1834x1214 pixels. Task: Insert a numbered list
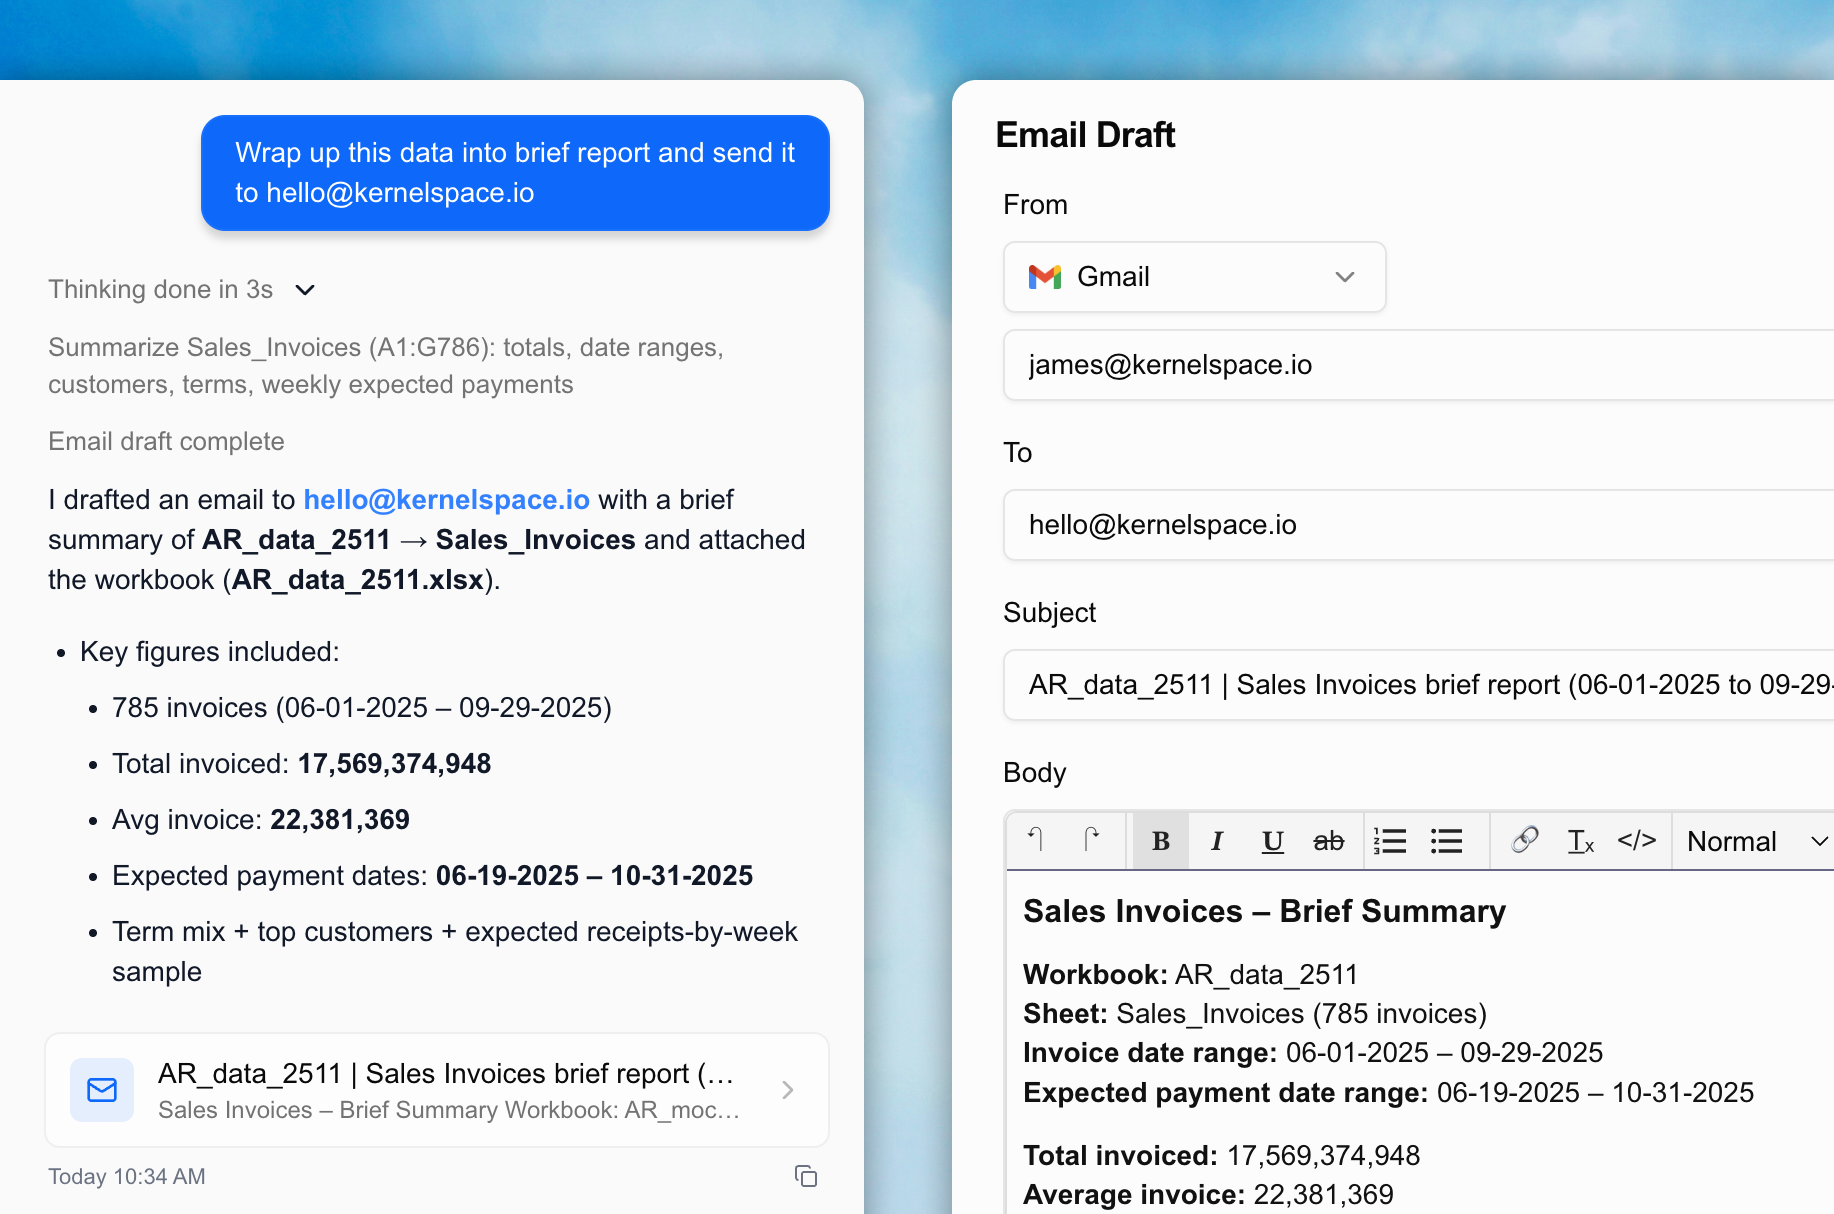tap(1390, 840)
